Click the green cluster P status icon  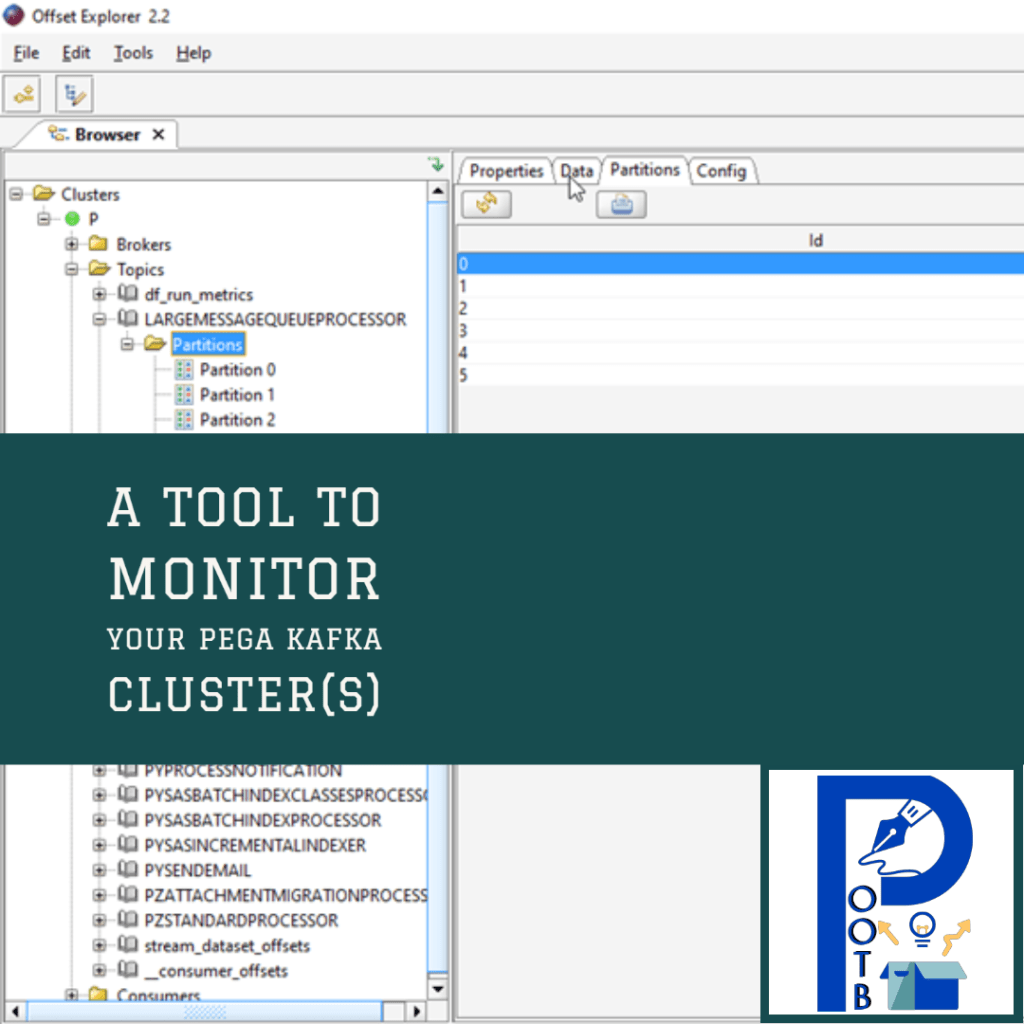point(72,219)
